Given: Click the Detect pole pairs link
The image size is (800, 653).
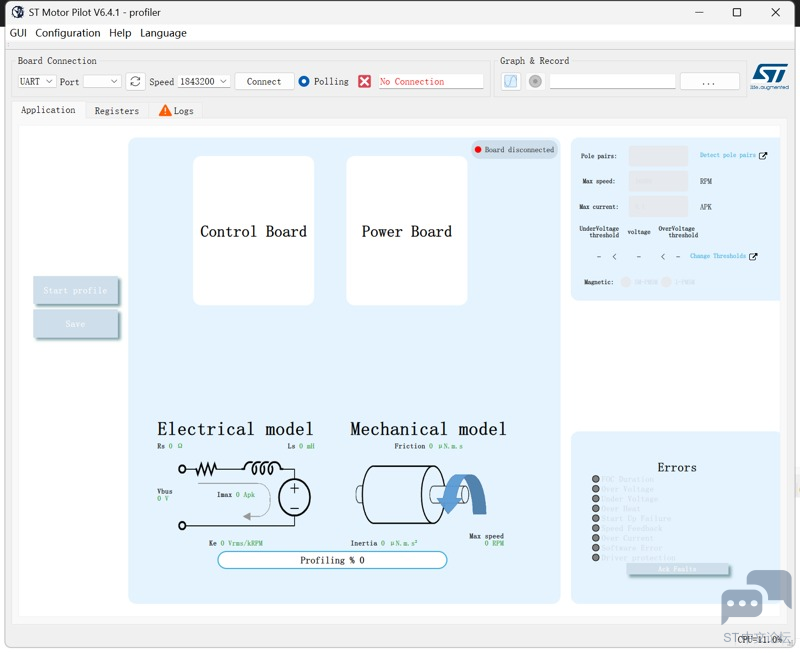Looking at the screenshot, I should pos(727,155).
